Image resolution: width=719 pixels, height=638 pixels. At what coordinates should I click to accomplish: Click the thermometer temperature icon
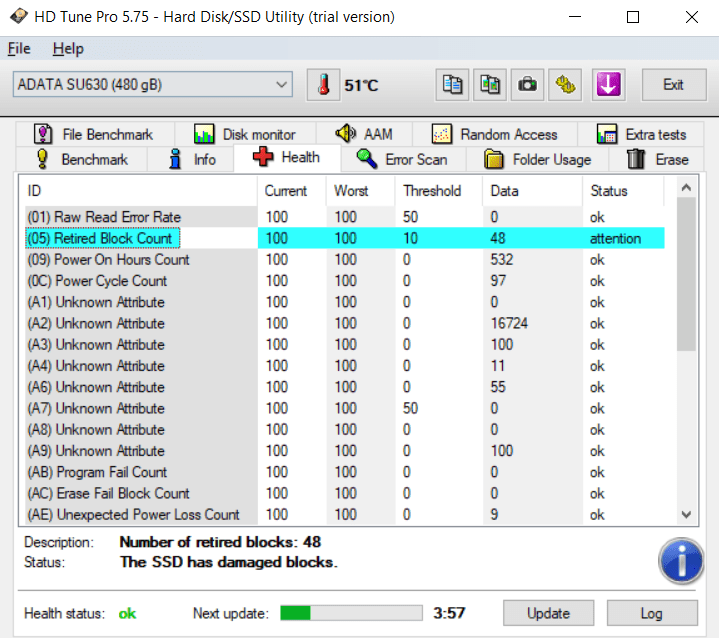click(x=323, y=85)
